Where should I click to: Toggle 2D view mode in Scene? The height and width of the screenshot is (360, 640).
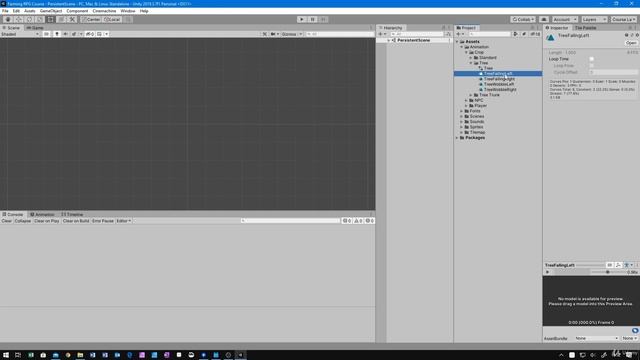click(x=46, y=34)
